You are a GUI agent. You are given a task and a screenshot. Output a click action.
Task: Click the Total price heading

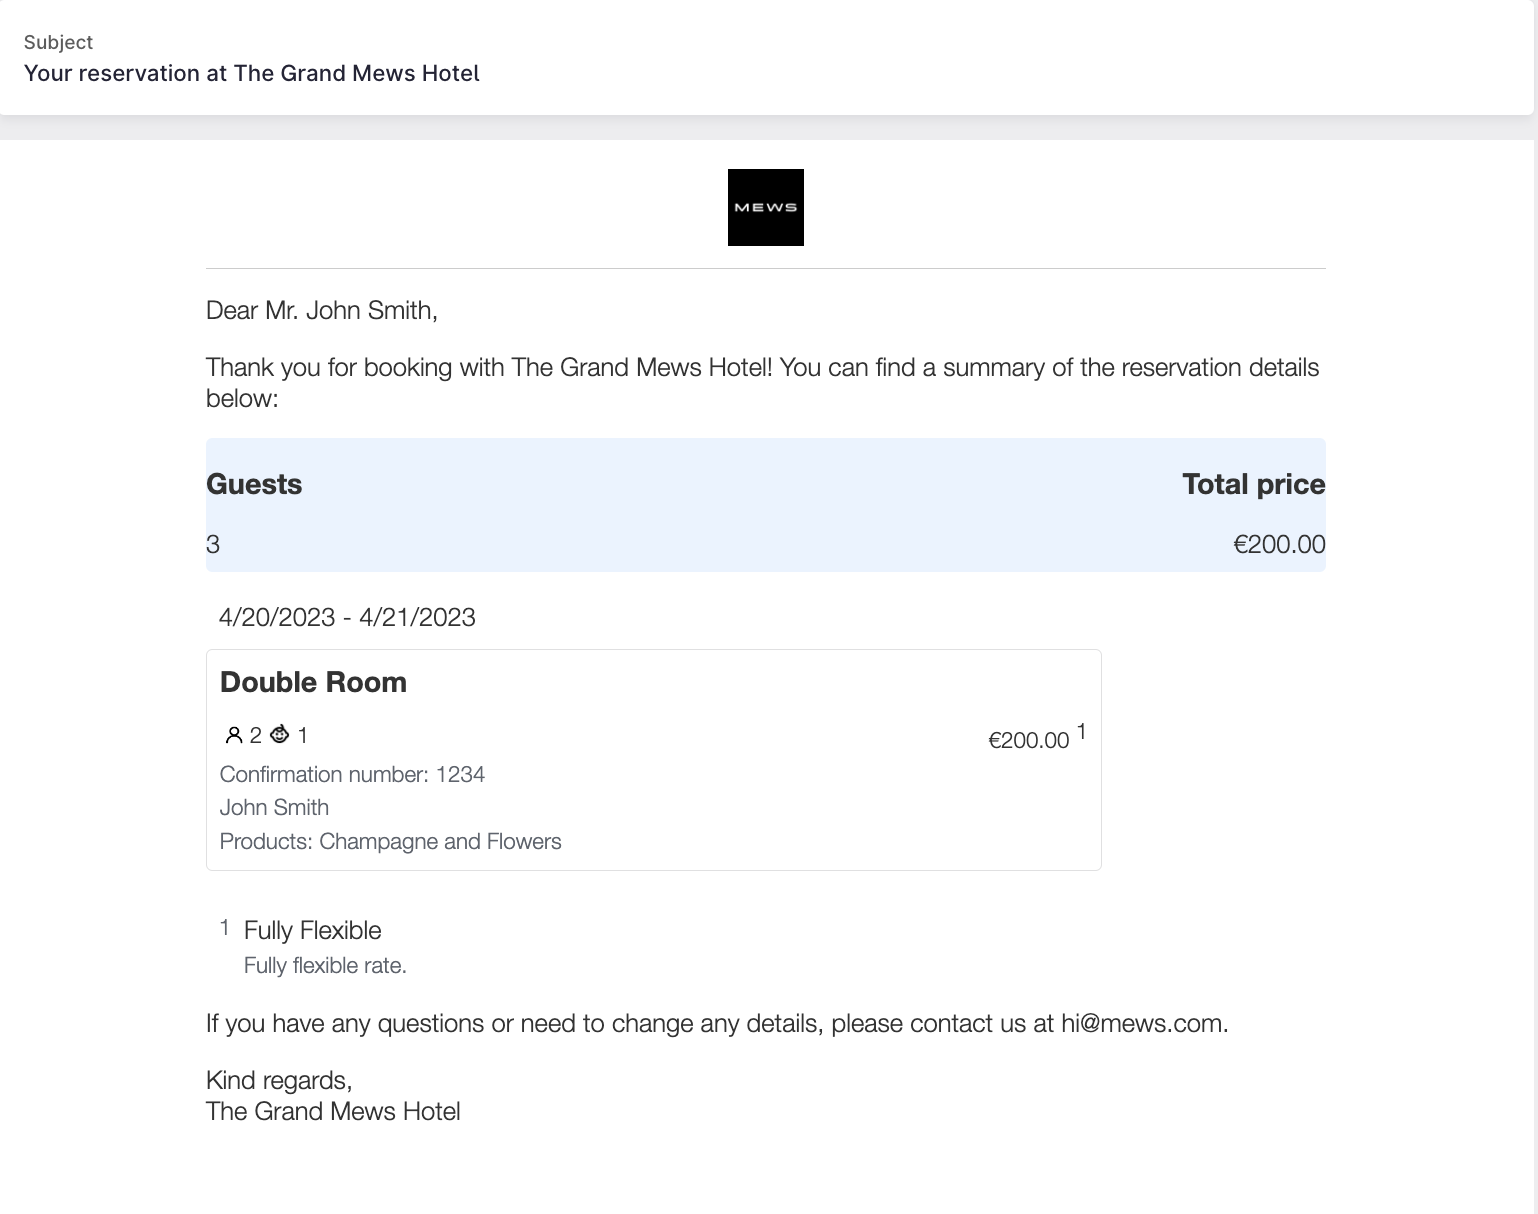(1254, 484)
